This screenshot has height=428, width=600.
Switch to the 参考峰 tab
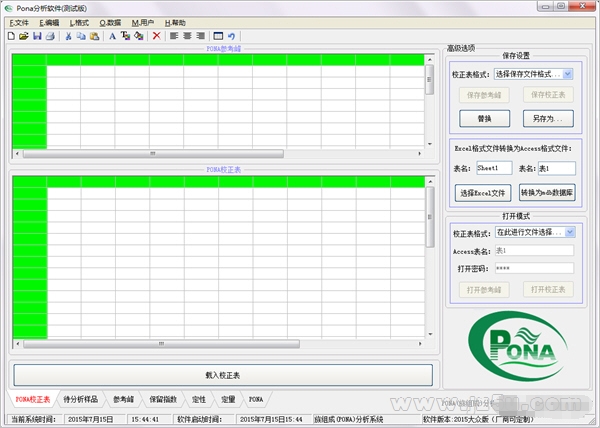[123, 400]
